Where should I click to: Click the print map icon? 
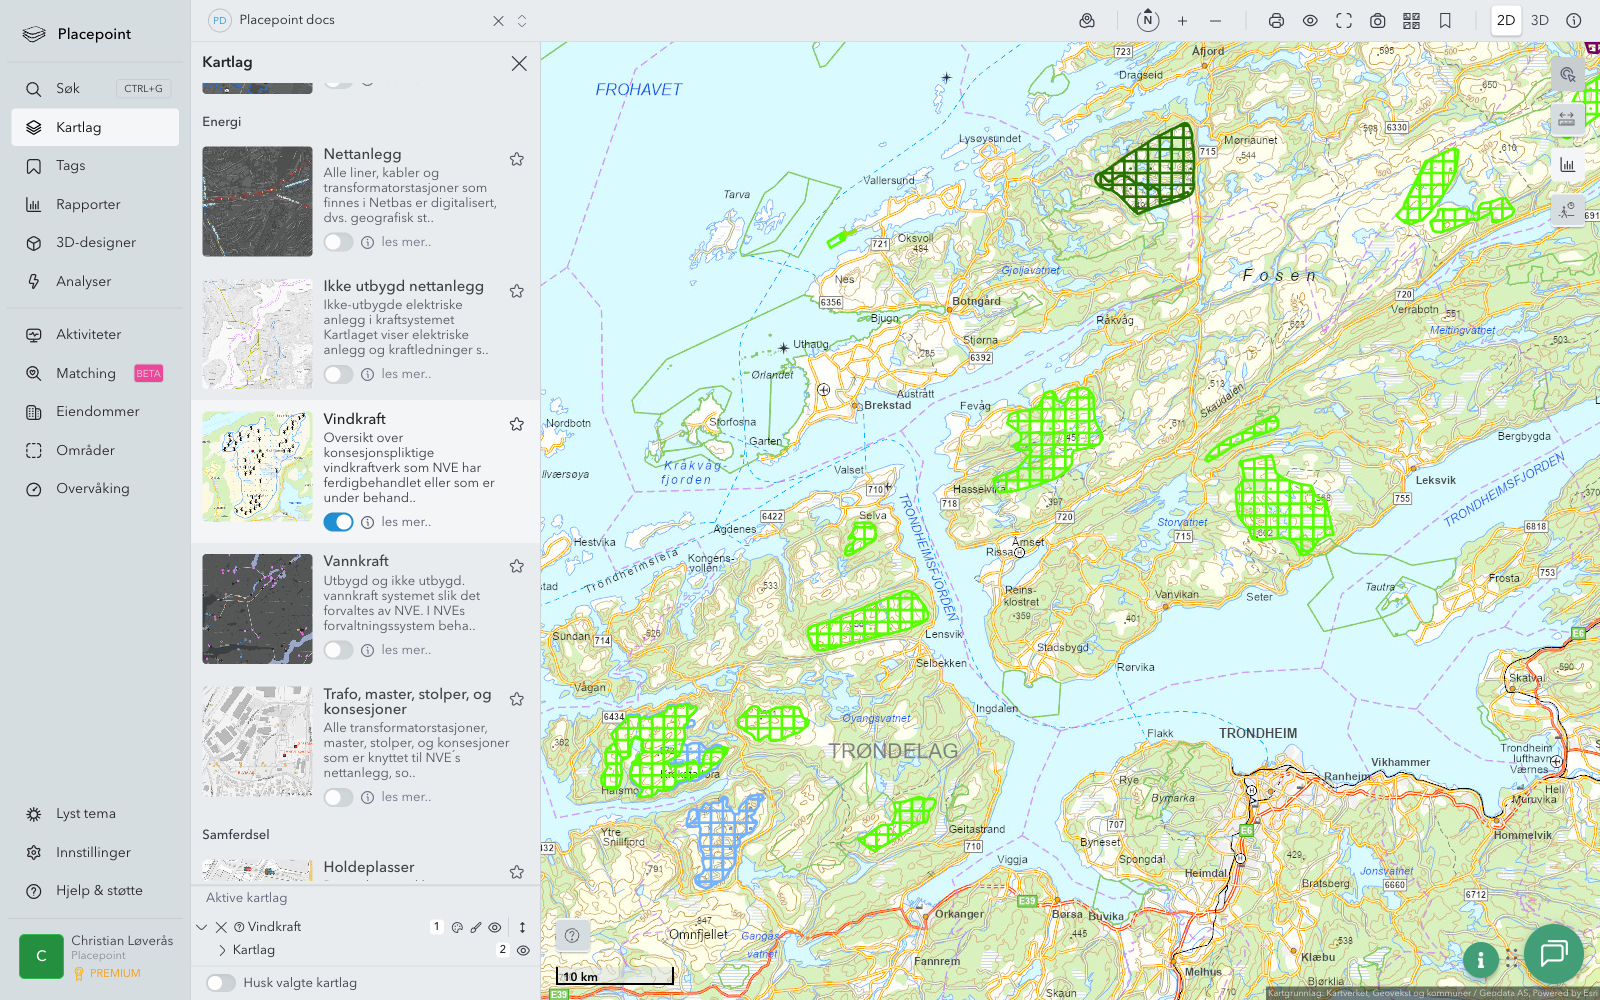pyautogui.click(x=1276, y=21)
